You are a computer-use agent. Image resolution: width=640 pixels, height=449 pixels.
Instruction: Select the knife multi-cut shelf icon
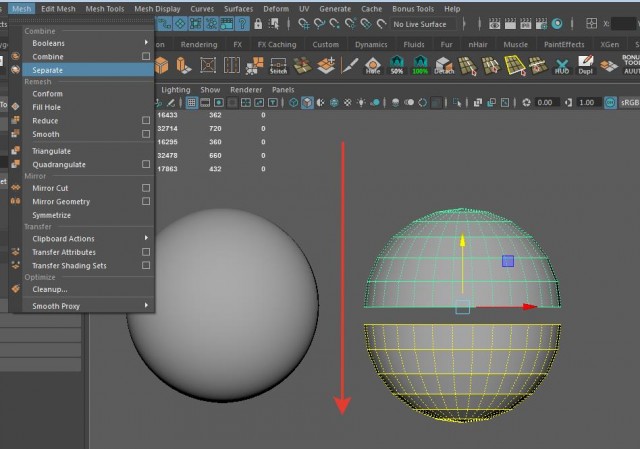349,65
